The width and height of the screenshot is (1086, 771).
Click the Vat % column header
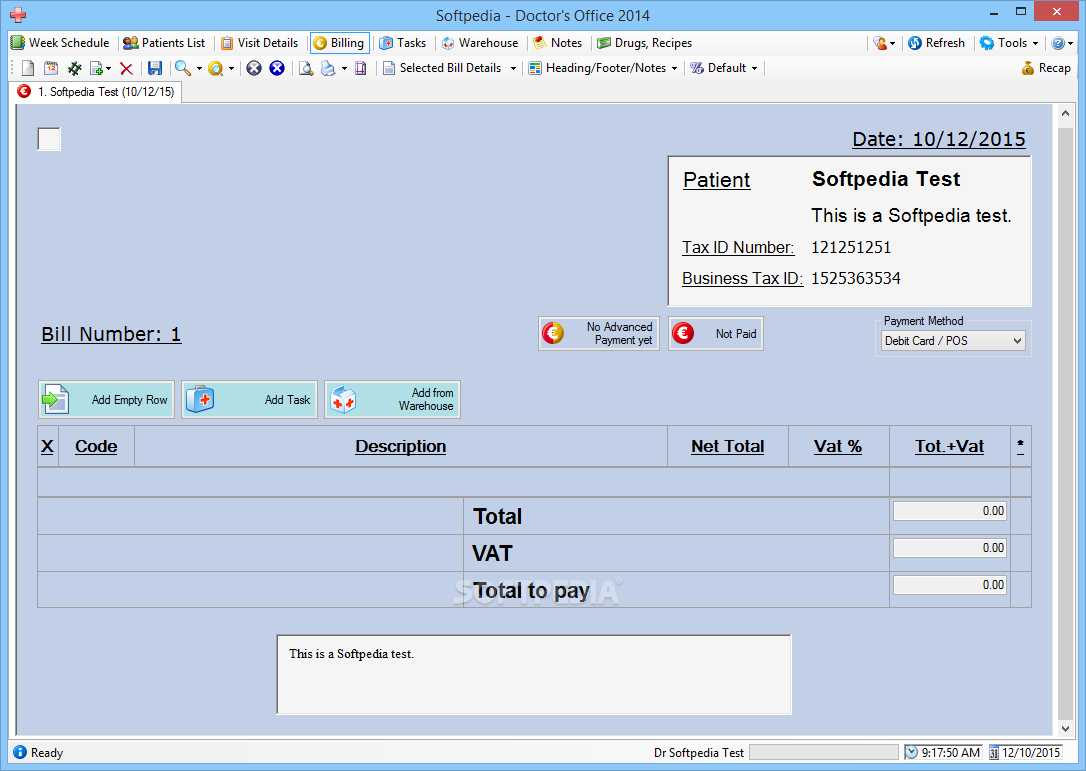(838, 447)
